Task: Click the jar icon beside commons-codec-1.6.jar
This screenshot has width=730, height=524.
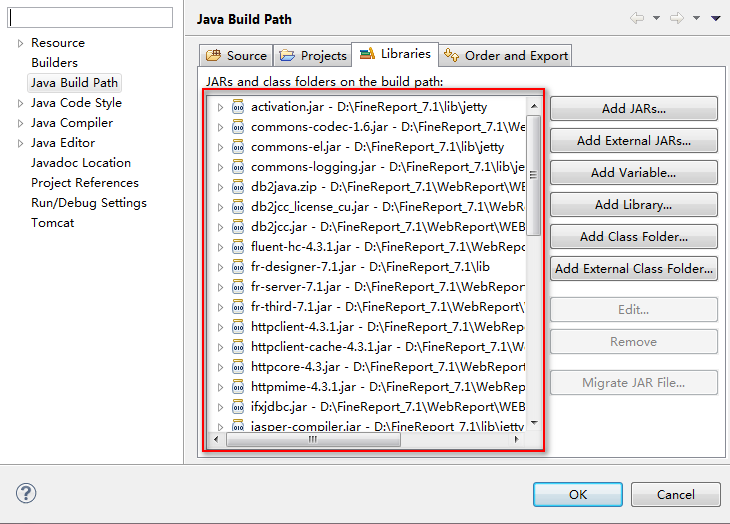Action: (x=238, y=127)
